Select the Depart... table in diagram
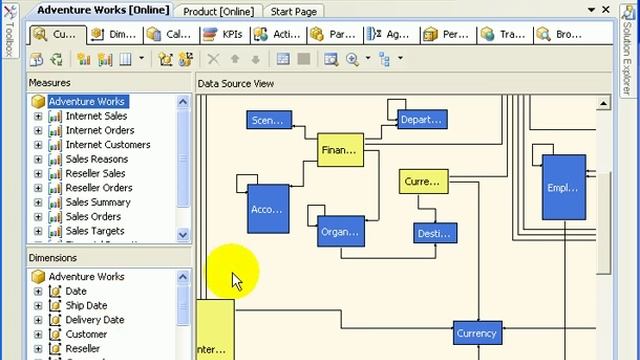This screenshot has width=640, height=360. [x=422, y=120]
